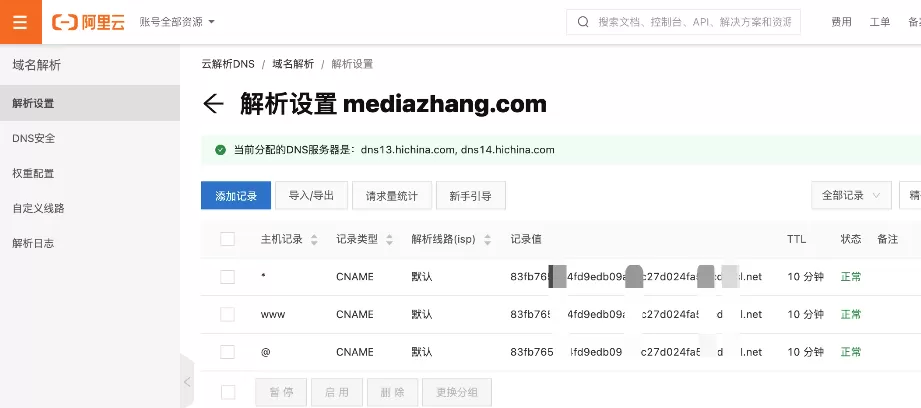
Task: Click the search magnifier icon
Action: click(x=583, y=22)
